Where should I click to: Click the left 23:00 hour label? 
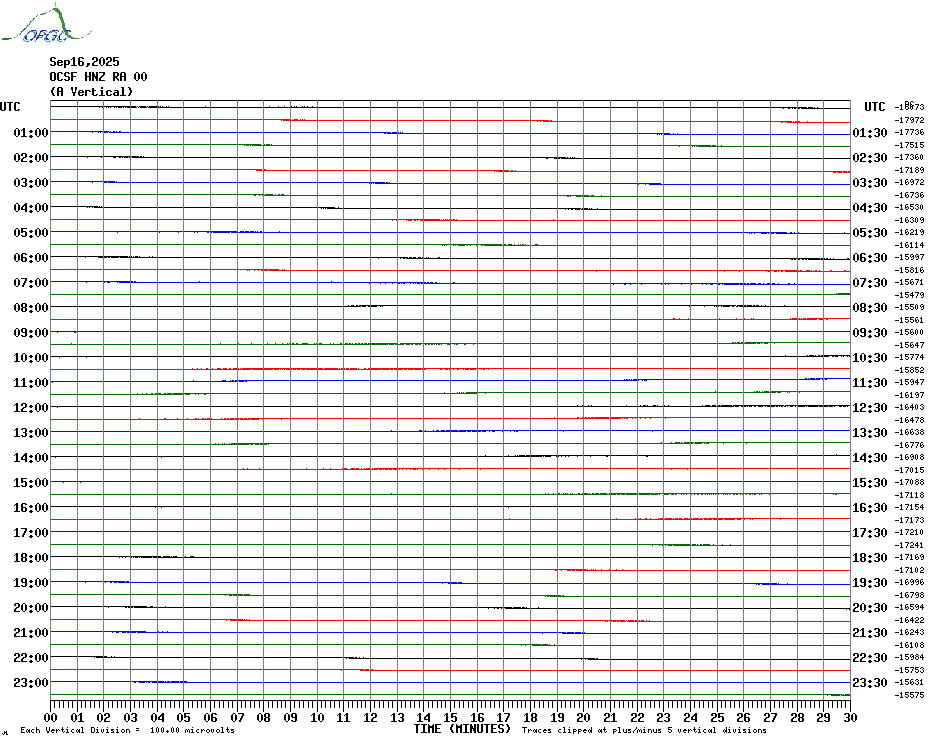click(31, 682)
